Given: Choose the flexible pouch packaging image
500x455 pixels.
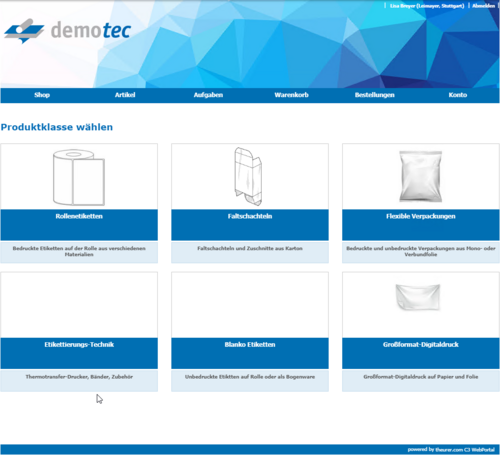Looking at the screenshot, I should point(421,176).
